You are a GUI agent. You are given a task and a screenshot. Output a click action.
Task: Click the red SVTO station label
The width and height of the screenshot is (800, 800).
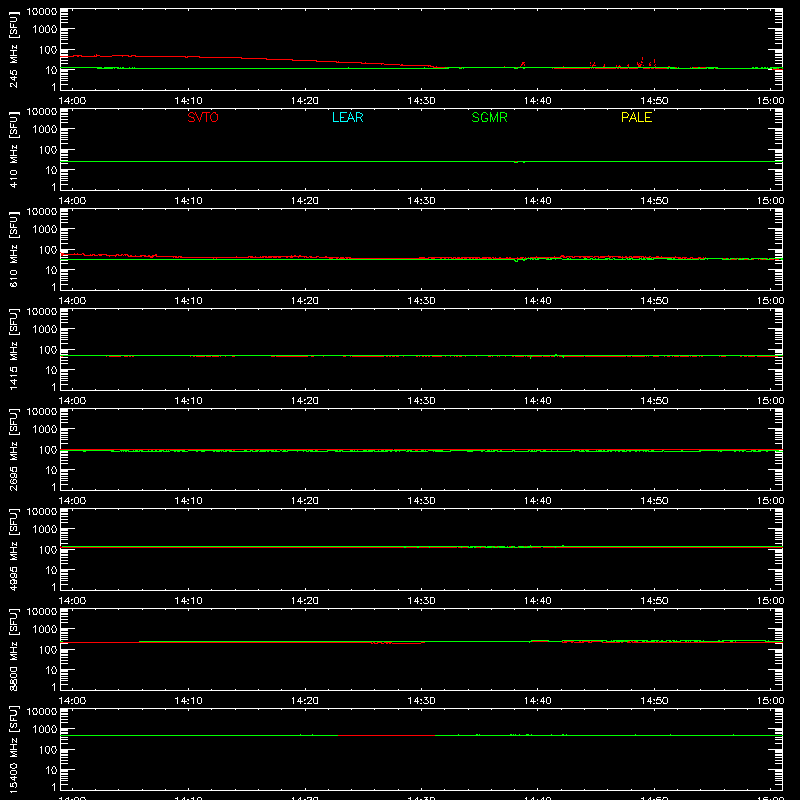point(203,117)
